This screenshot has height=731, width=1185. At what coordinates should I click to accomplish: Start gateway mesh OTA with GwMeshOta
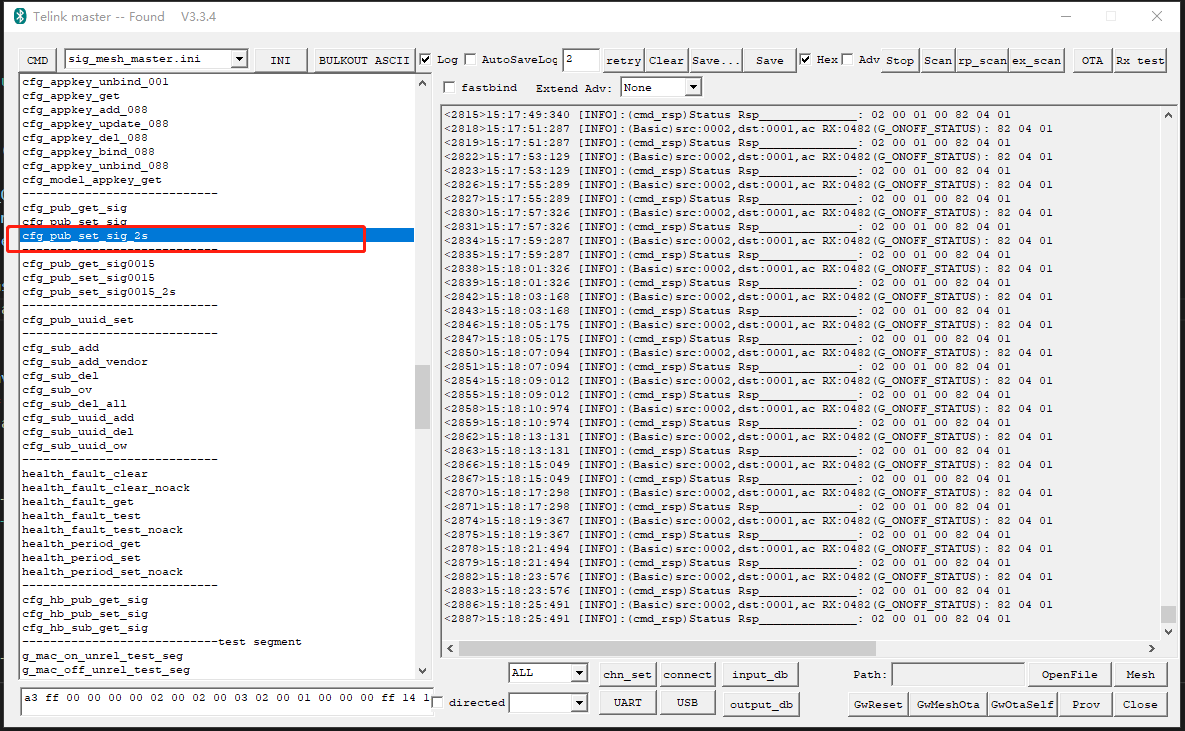tap(947, 704)
